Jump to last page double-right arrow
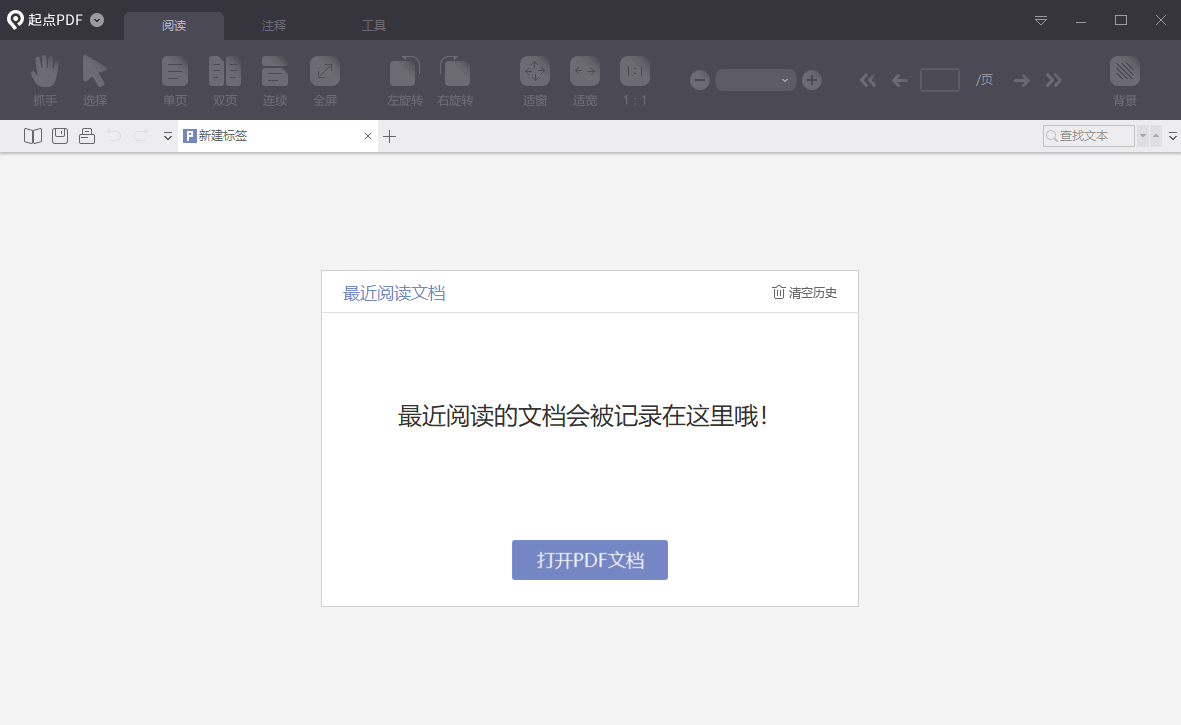The image size is (1181, 725). 1054,80
